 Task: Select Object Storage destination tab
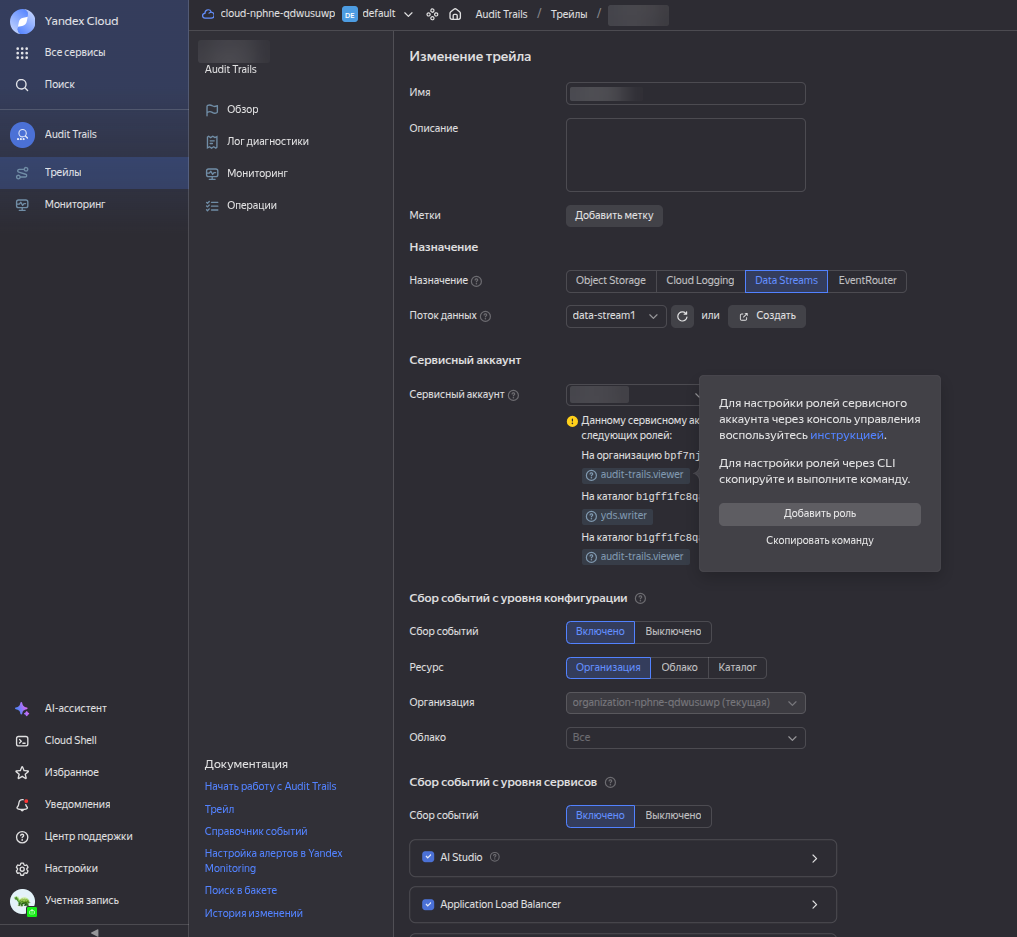tap(610, 281)
